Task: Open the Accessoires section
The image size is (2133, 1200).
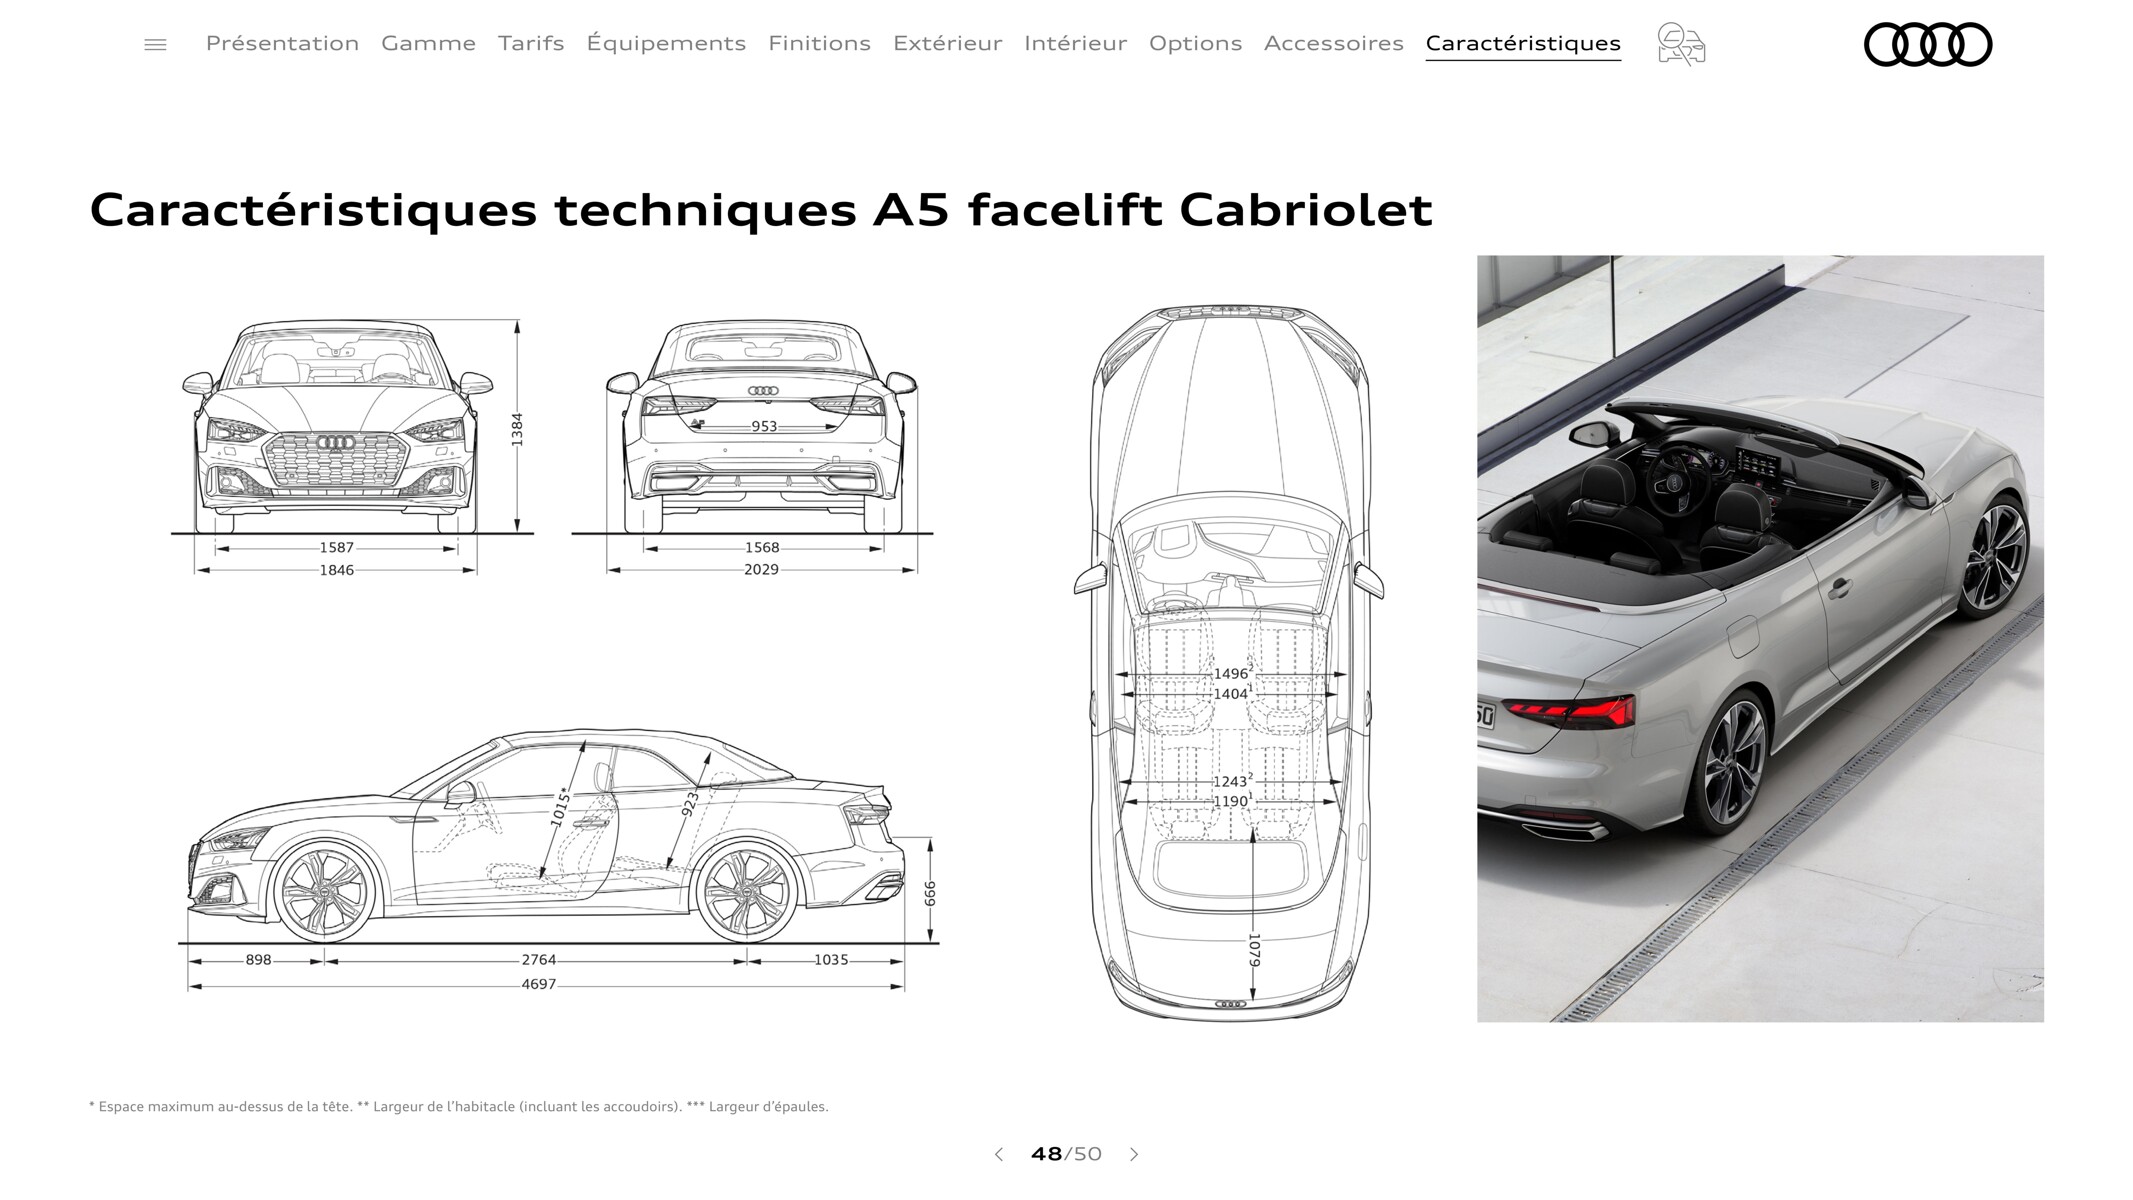Action: 1333,43
